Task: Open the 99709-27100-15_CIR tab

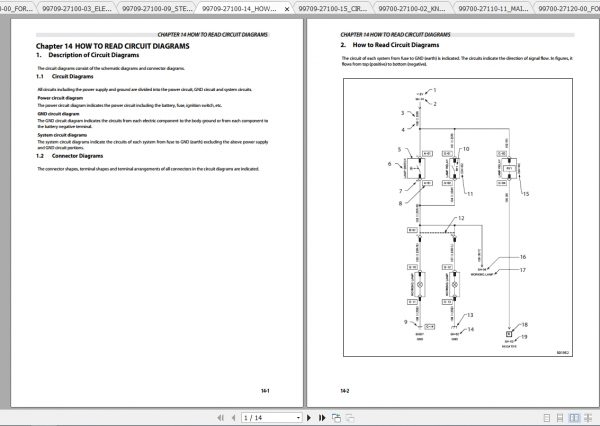Action: click(x=332, y=8)
